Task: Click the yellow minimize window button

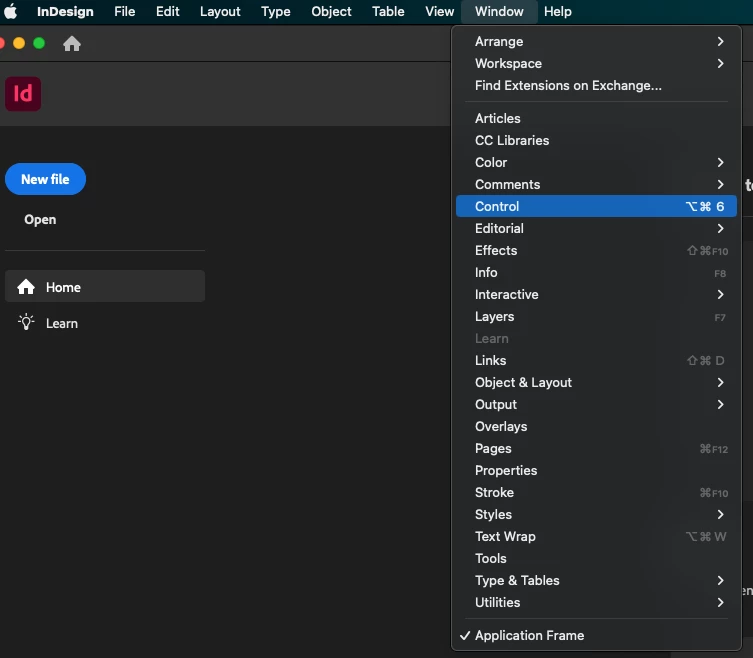Action: coord(19,43)
